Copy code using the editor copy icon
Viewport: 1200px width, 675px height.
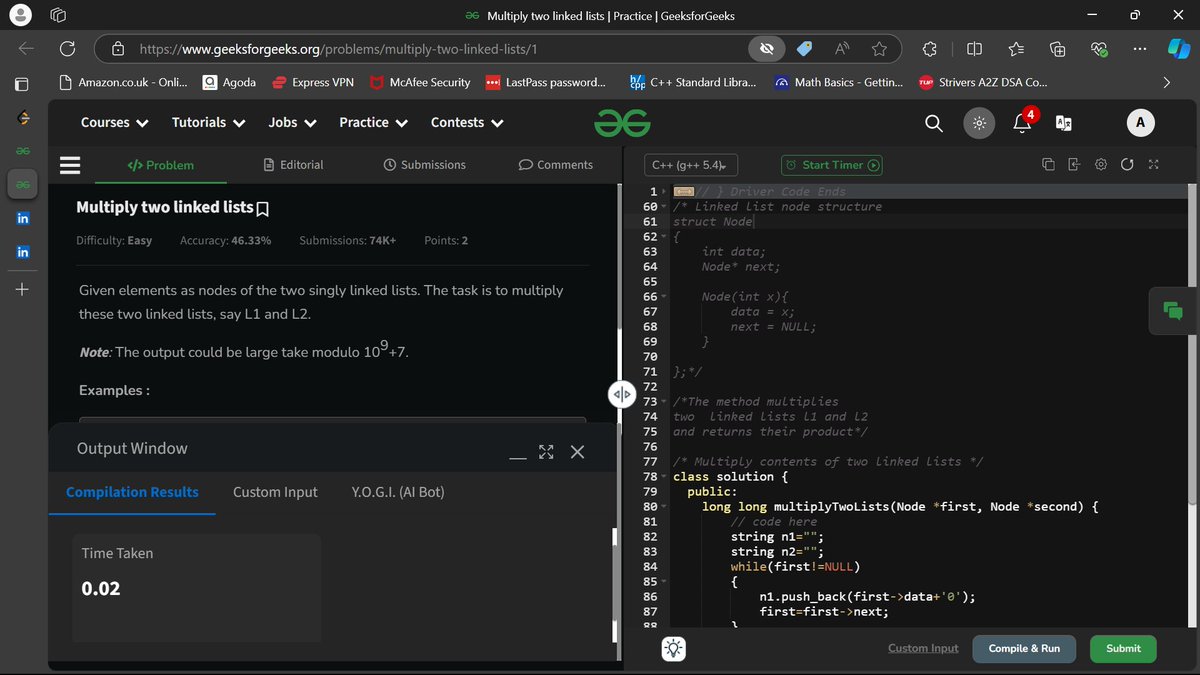pyautogui.click(x=1048, y=165)
